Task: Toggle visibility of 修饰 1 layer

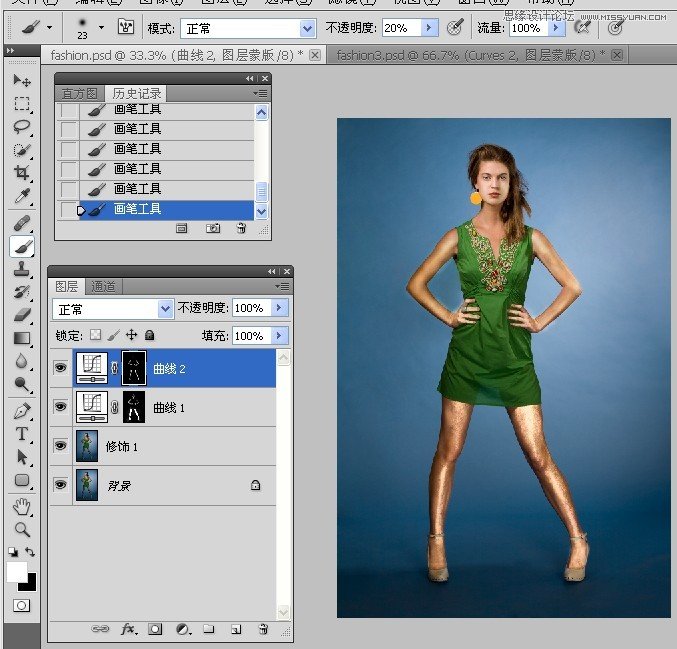Action: (61, 446)
